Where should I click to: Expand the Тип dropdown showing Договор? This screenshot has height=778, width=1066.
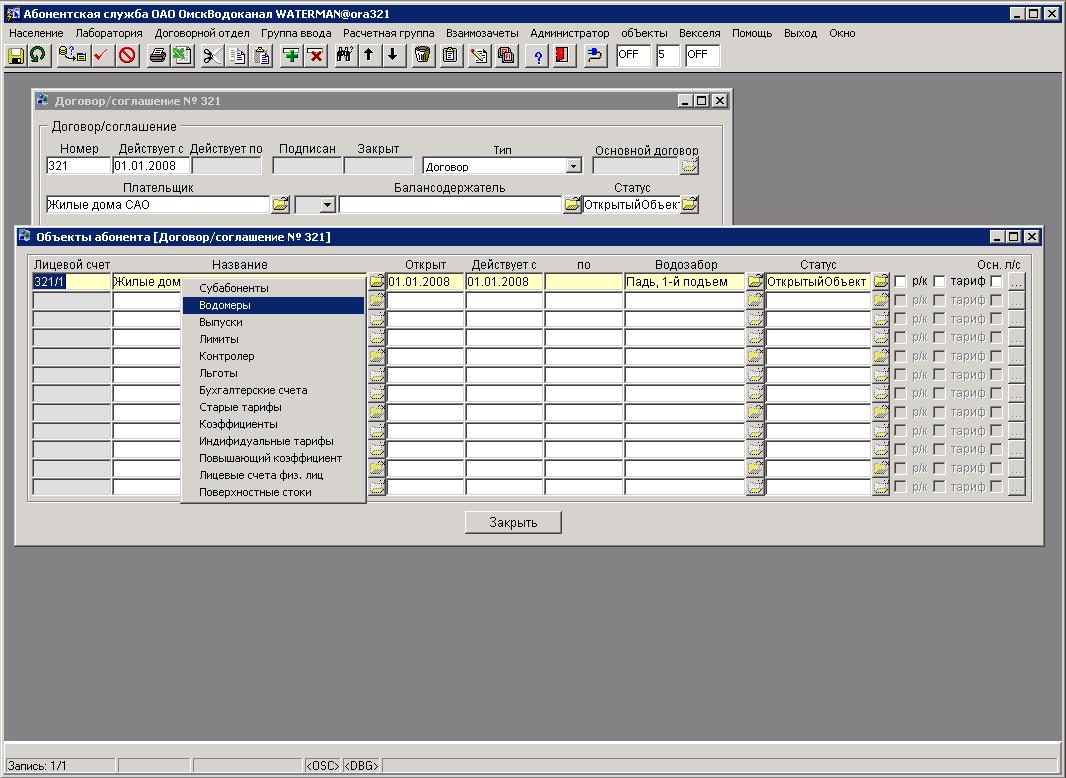point(573,166)
